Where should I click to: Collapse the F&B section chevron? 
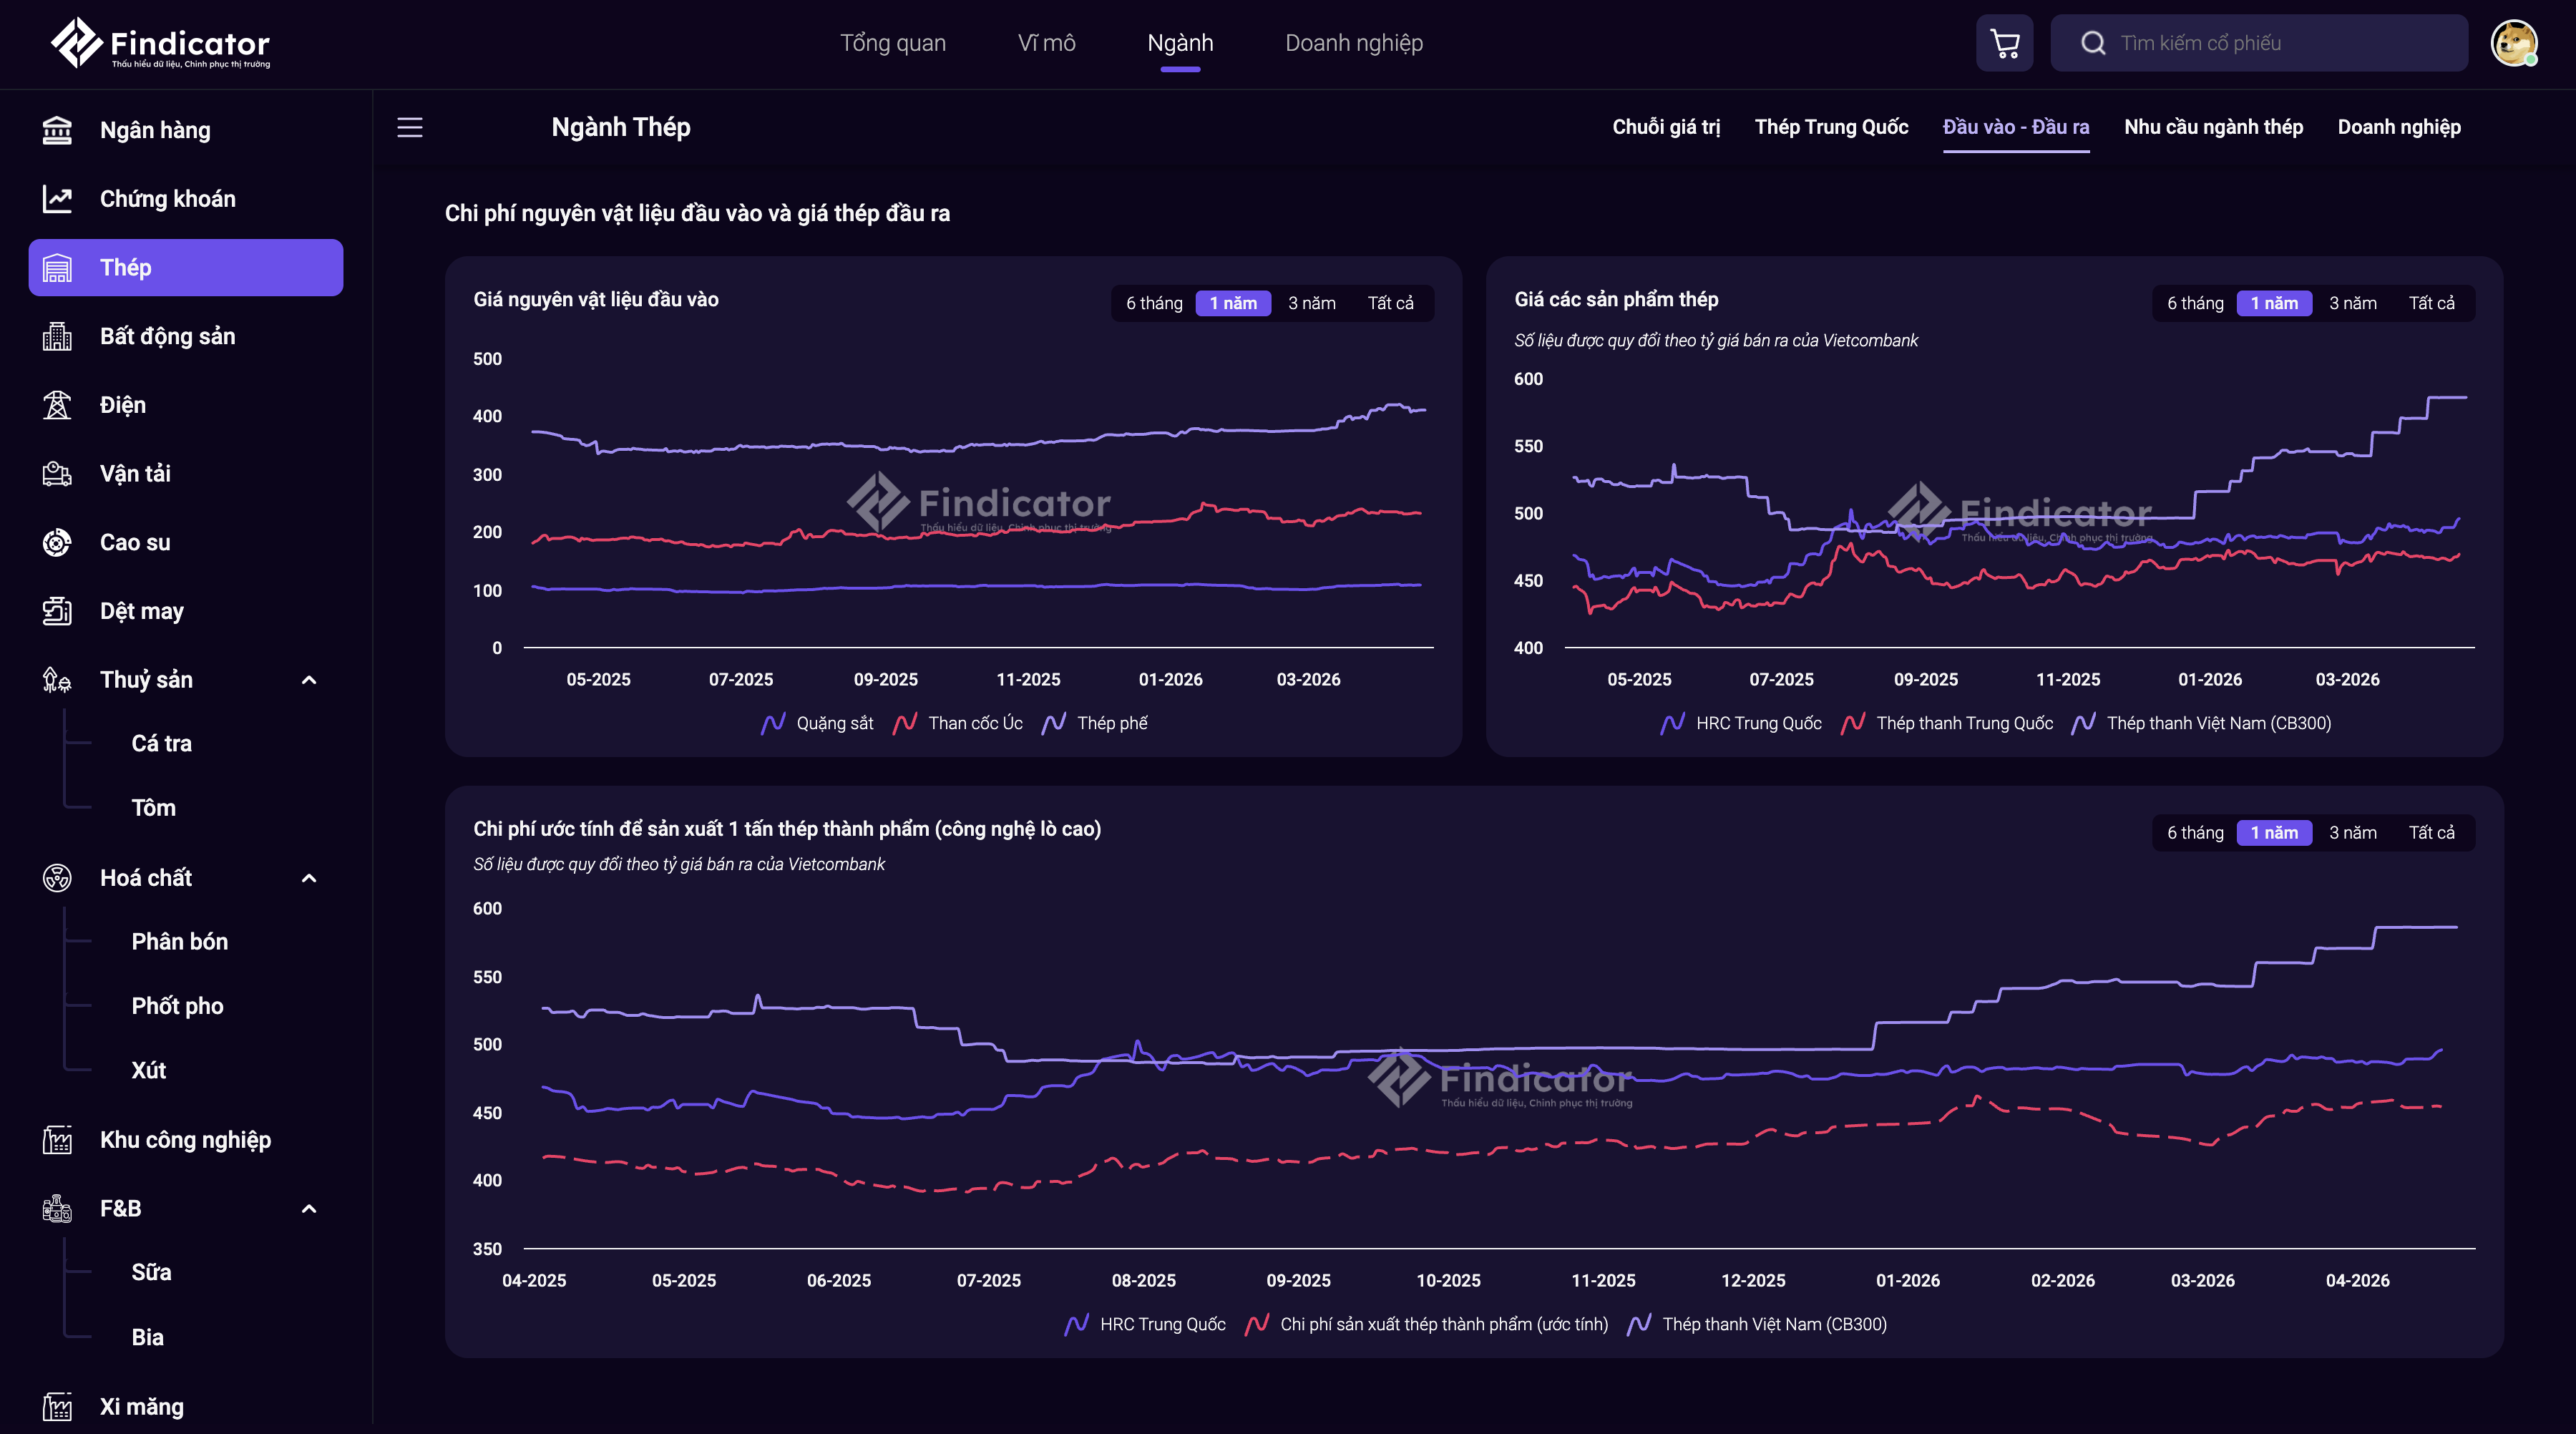coord(309,1209)
